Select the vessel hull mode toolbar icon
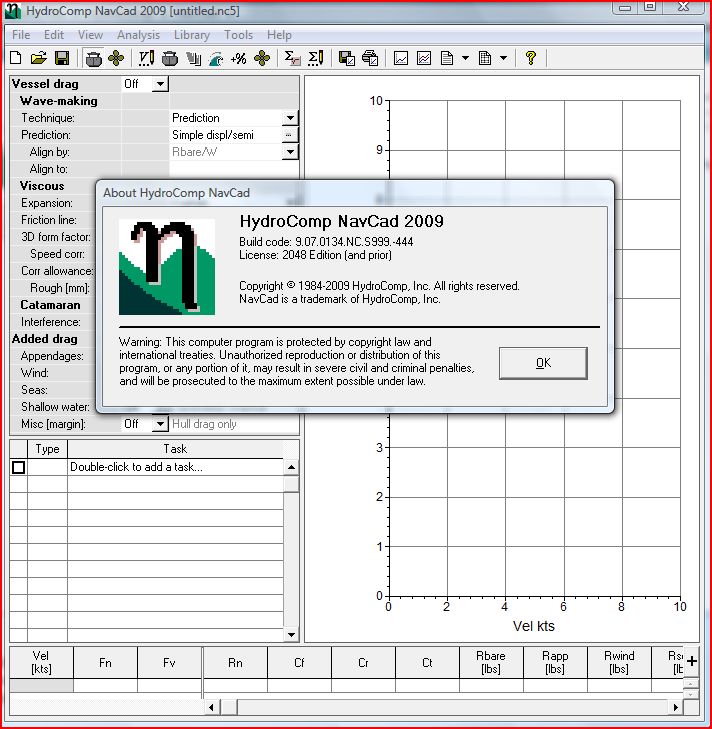This screenshot has width=712, height=729. tap(93, 59)
